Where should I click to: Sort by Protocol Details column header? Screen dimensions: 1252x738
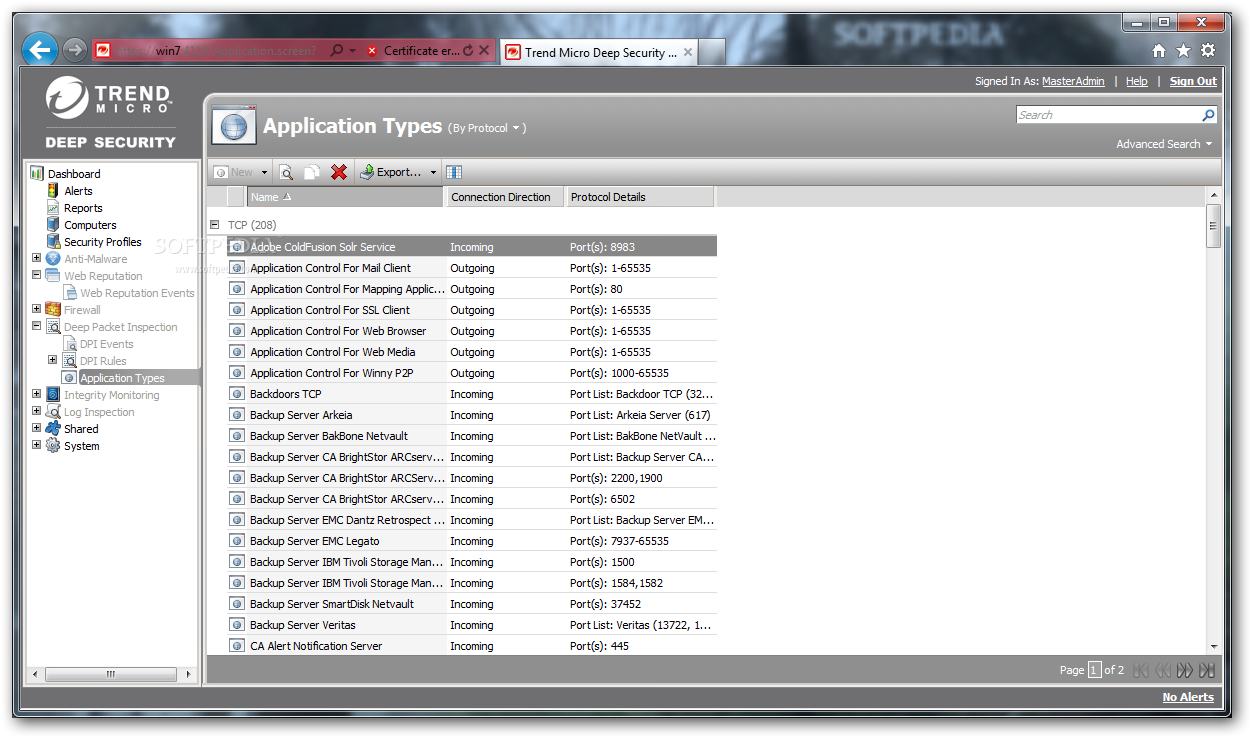coord(640,197)
